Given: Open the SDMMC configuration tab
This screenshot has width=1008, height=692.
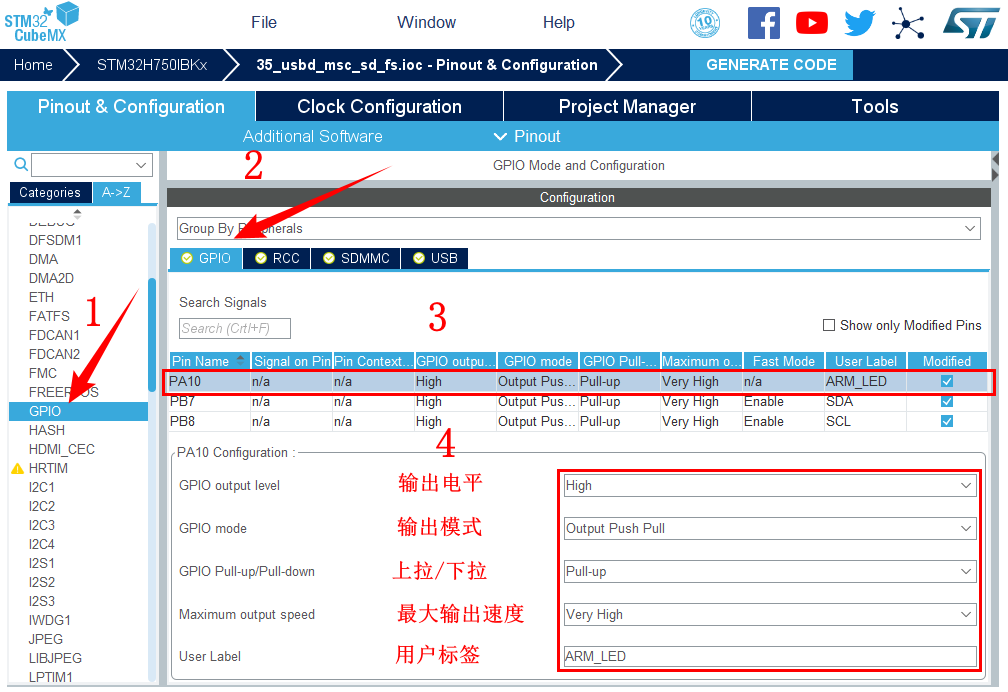Looking at the screenshot, I should [356, 258].
